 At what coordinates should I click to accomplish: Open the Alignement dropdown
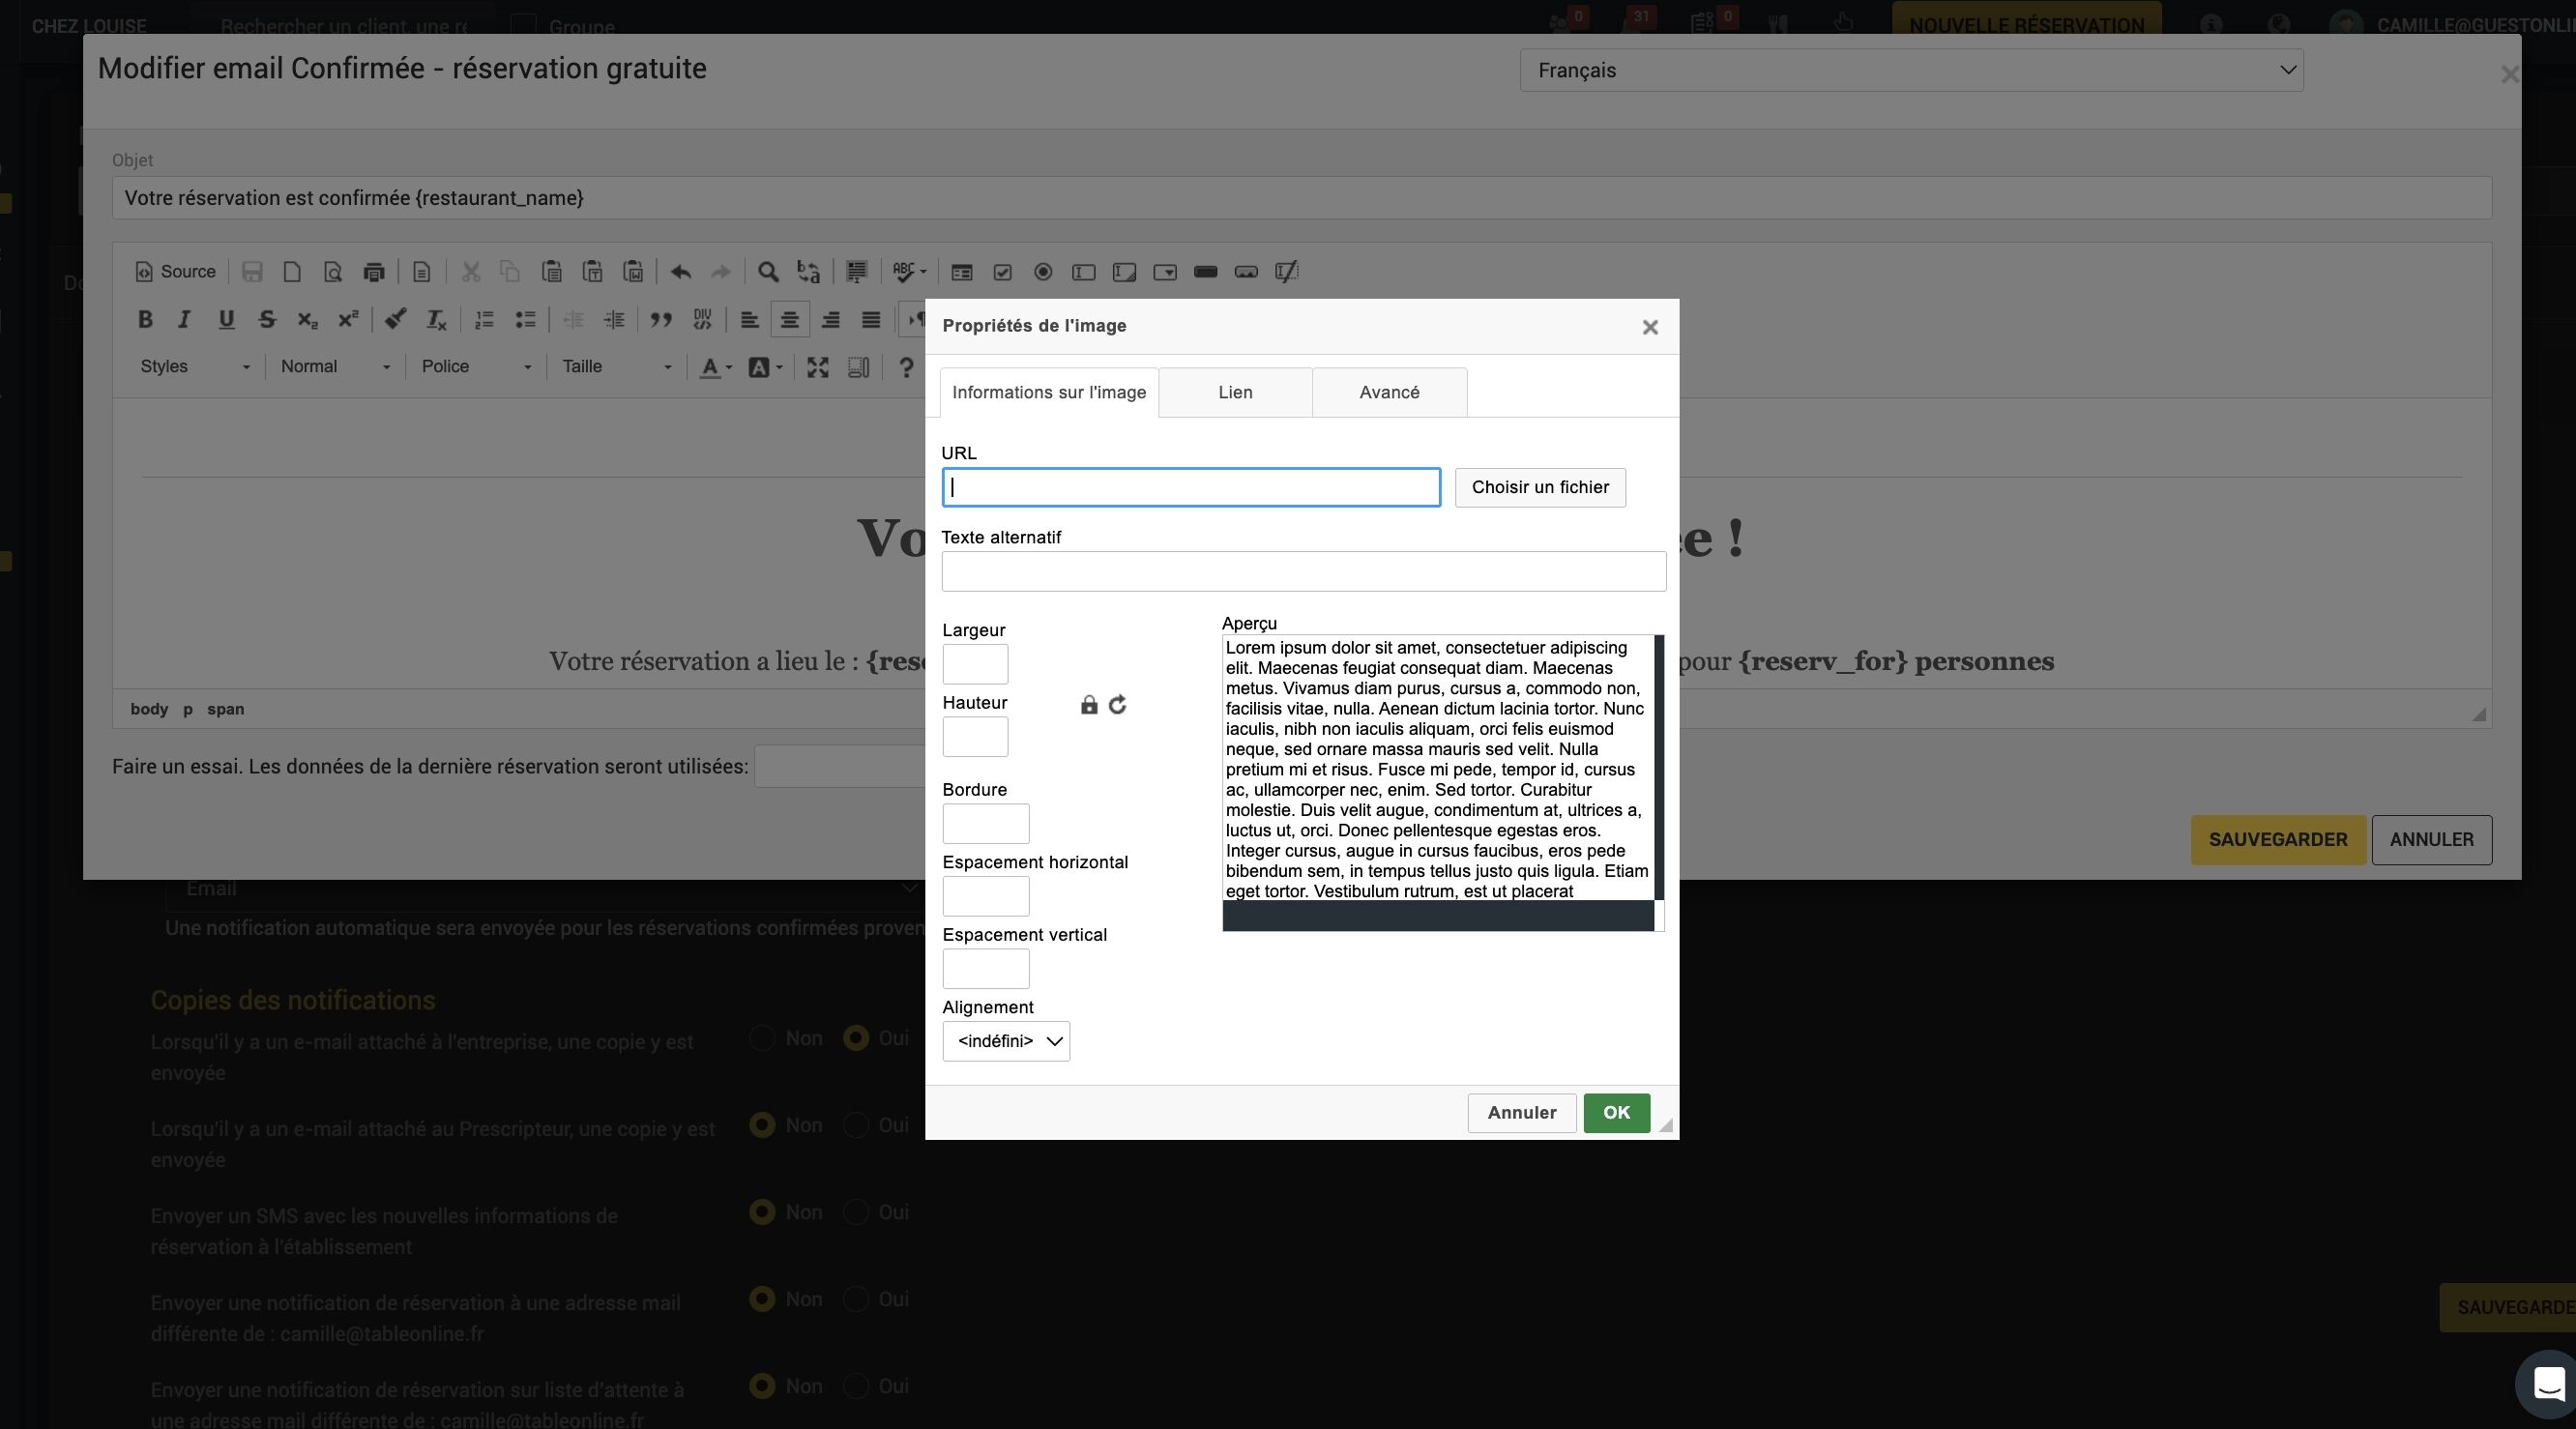click(x=1006, y=1041)
